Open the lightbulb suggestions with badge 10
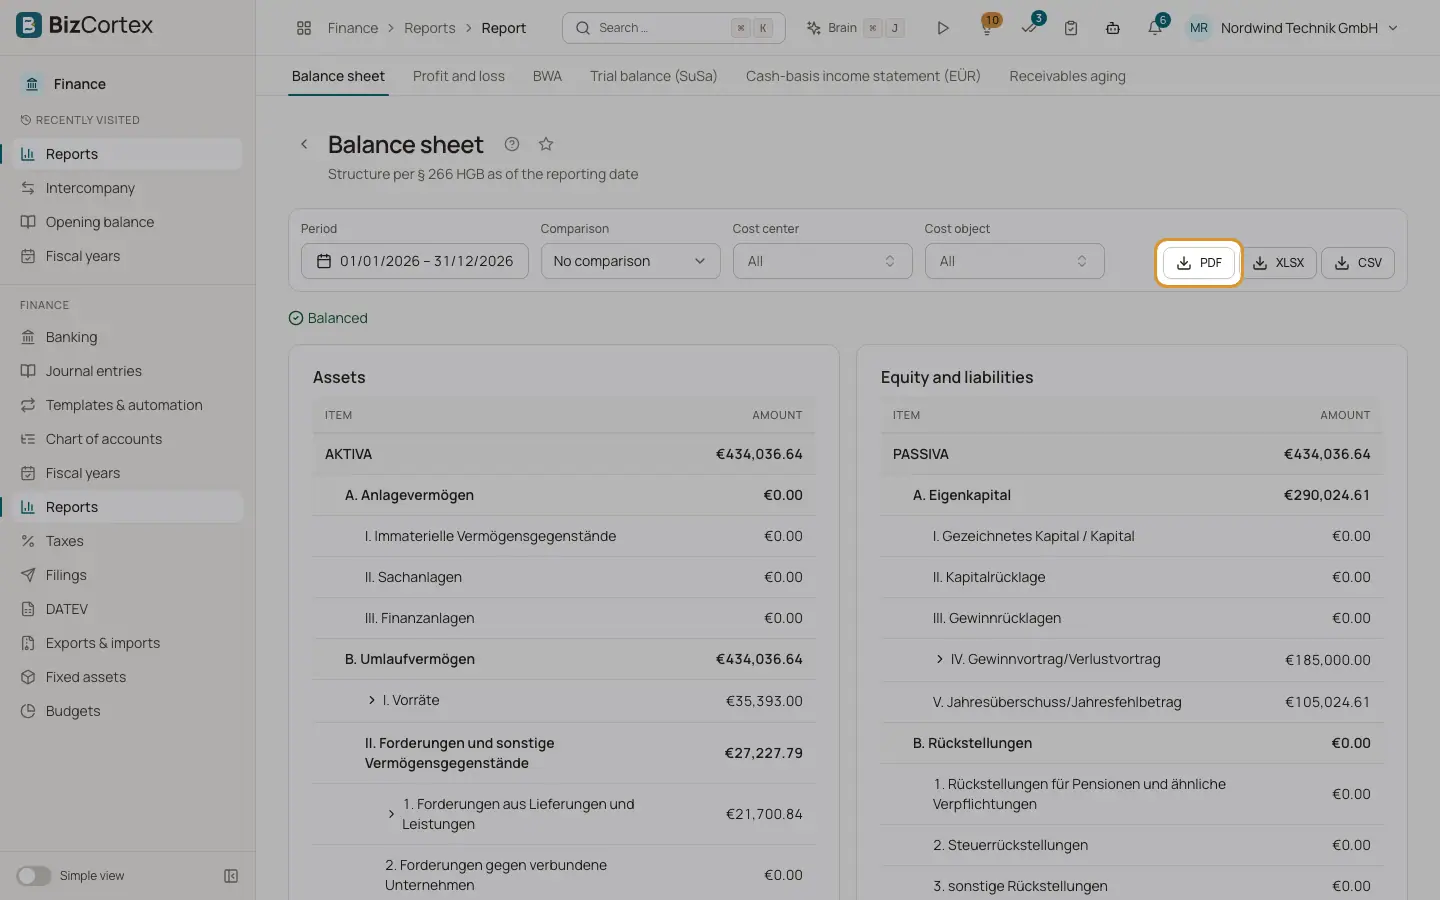The width and height of the screenshot is (1440, 900). (x=987, y=27)
